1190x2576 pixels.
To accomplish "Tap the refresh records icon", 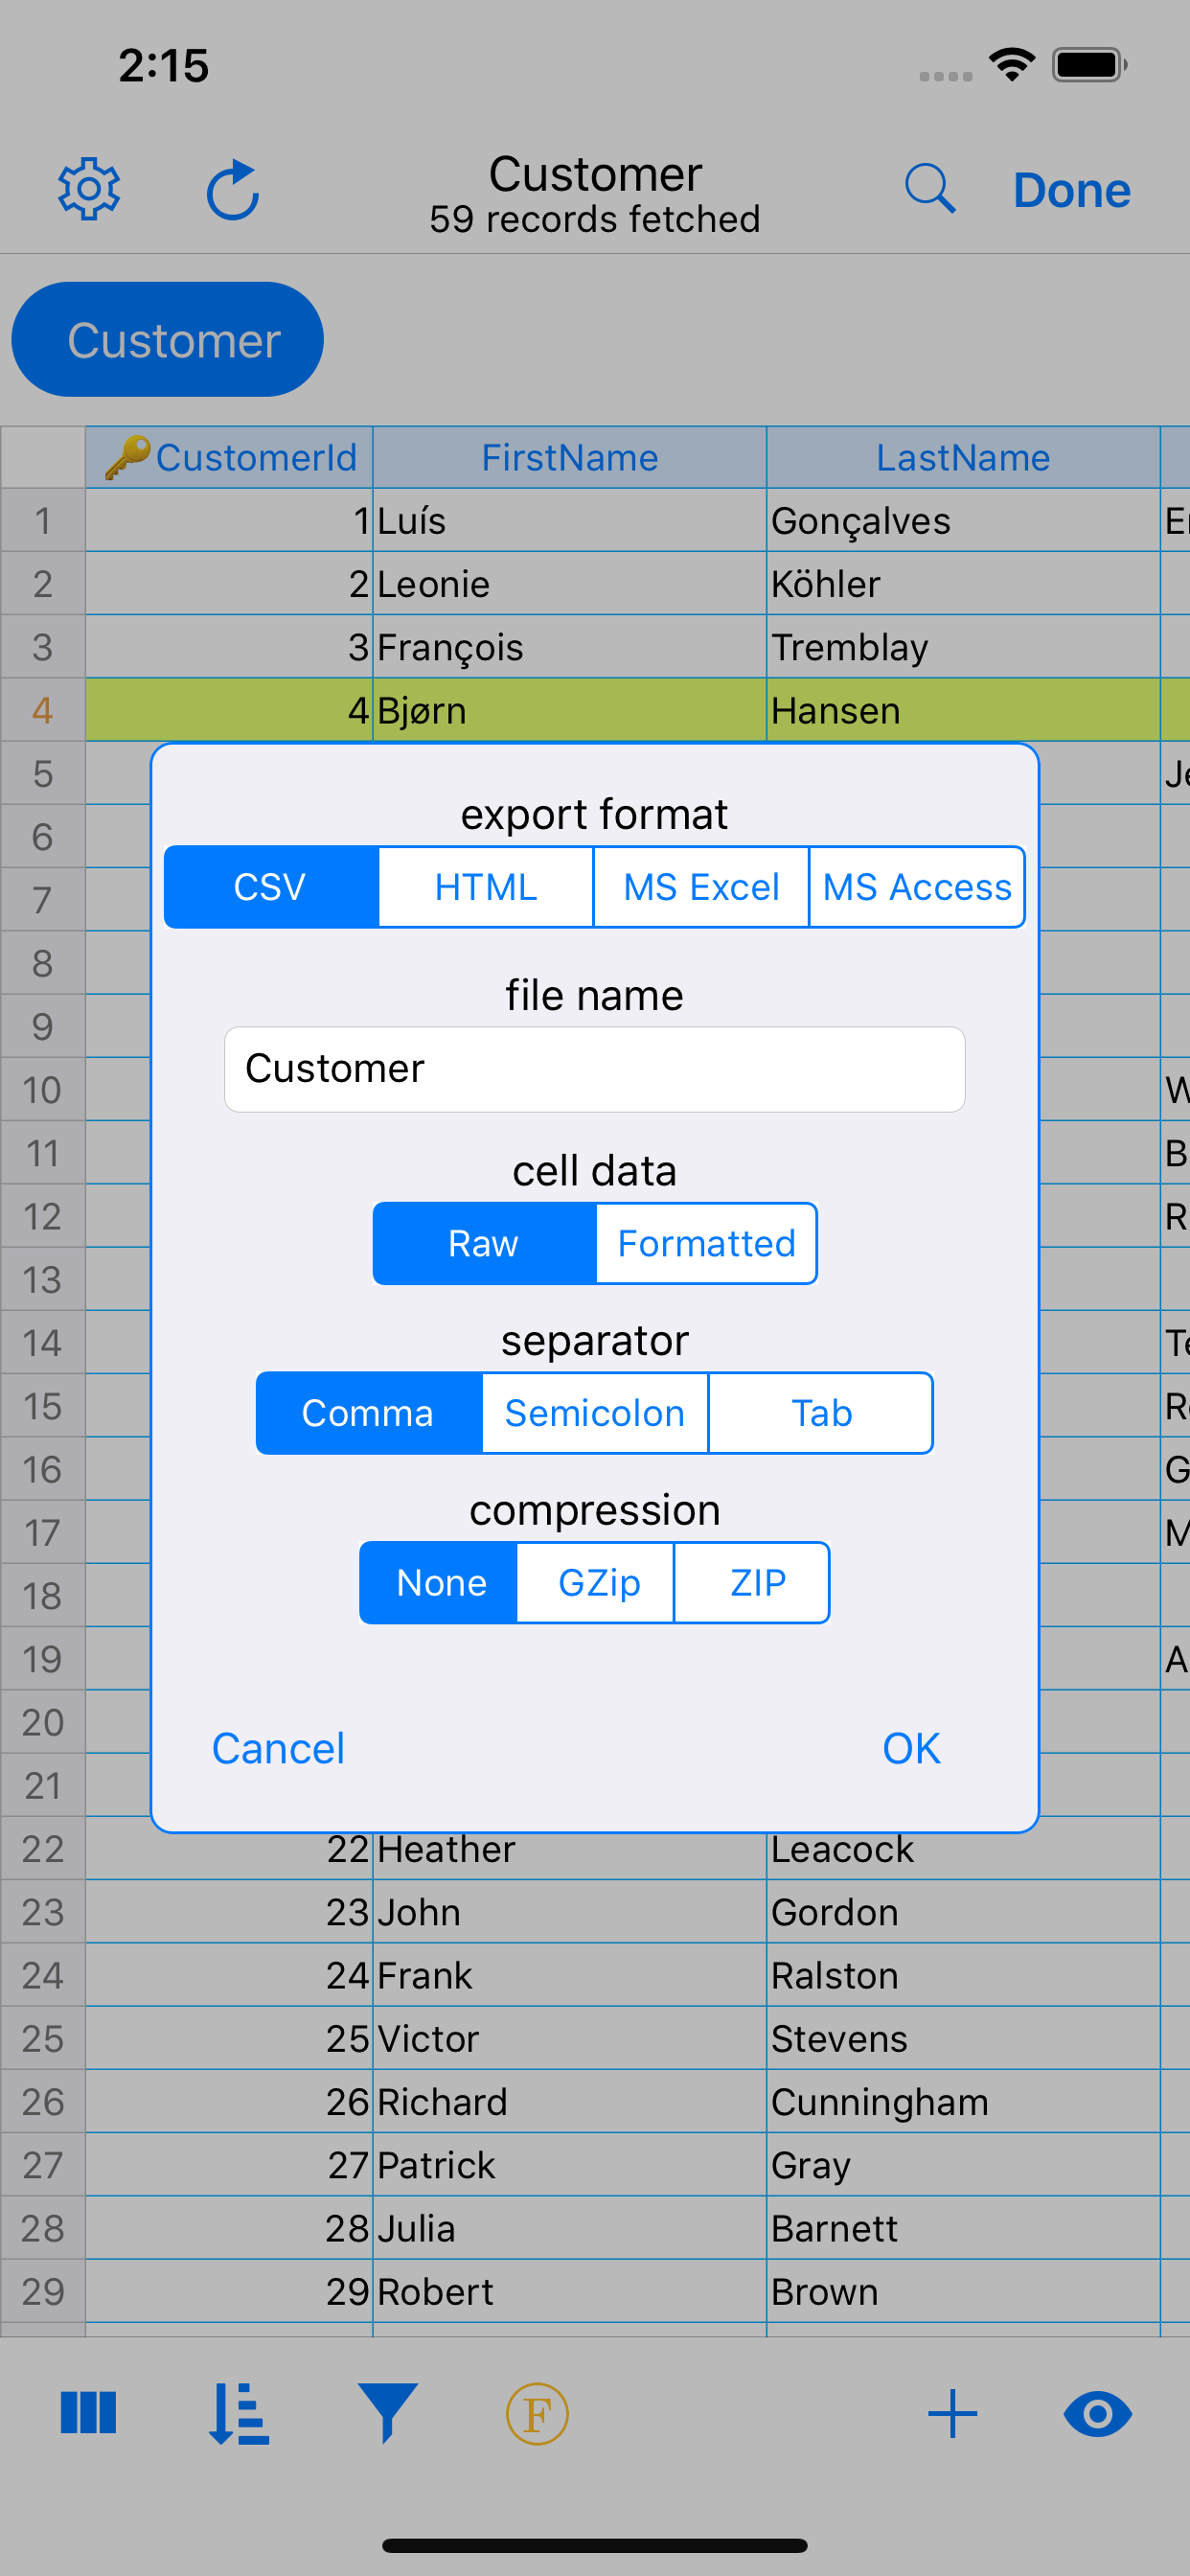I will (233, 189).
